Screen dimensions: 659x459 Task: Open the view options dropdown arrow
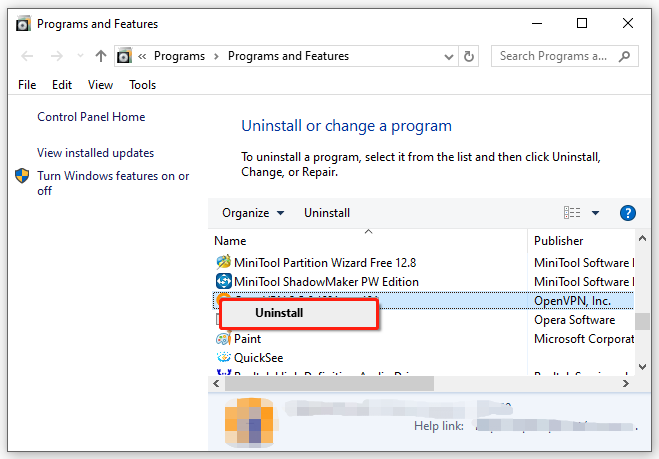(595, 213)
